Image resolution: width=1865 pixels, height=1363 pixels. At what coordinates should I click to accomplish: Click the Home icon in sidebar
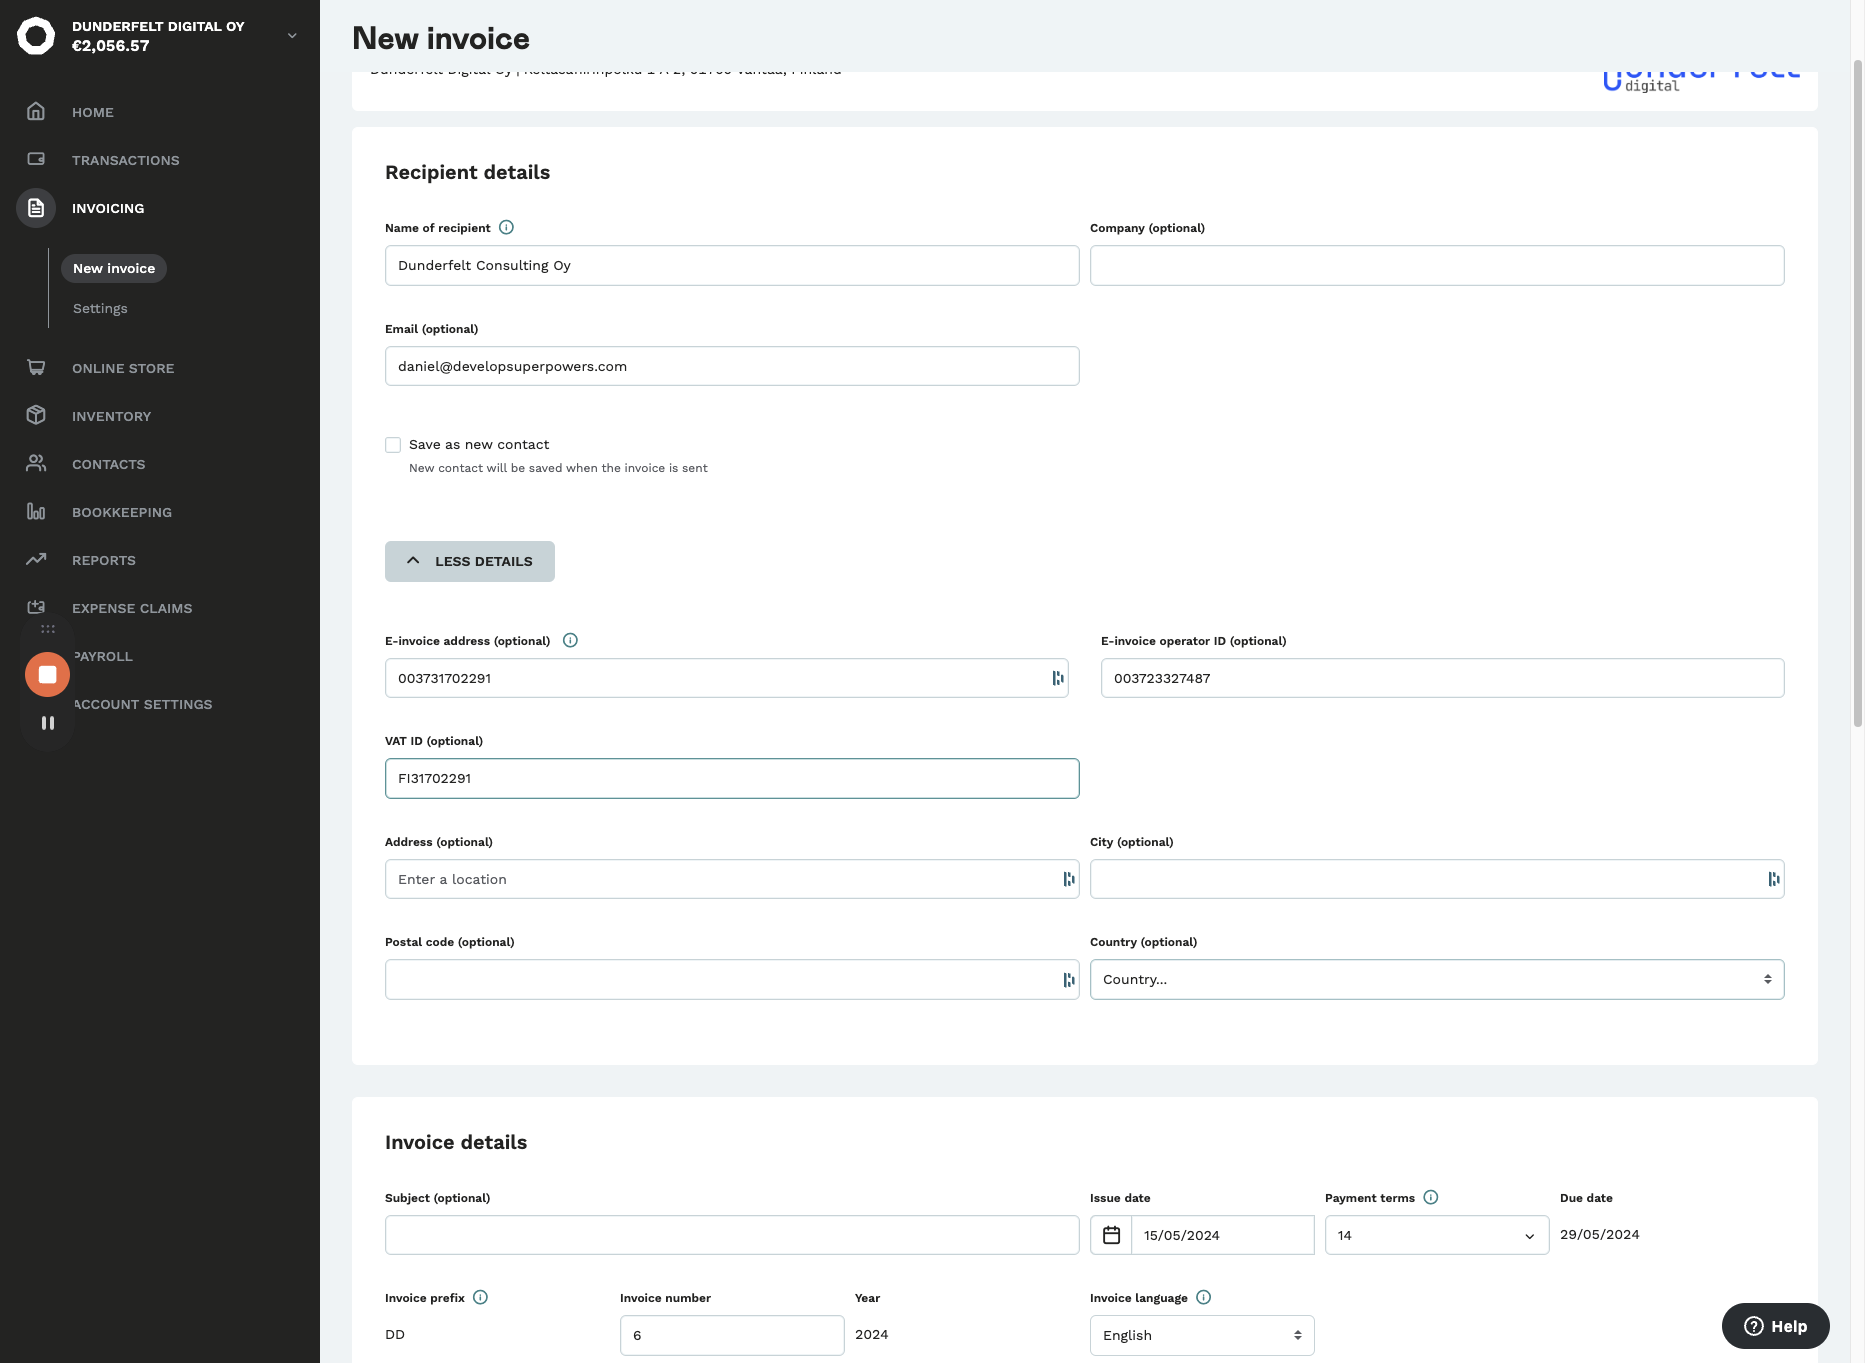point(36,112)
